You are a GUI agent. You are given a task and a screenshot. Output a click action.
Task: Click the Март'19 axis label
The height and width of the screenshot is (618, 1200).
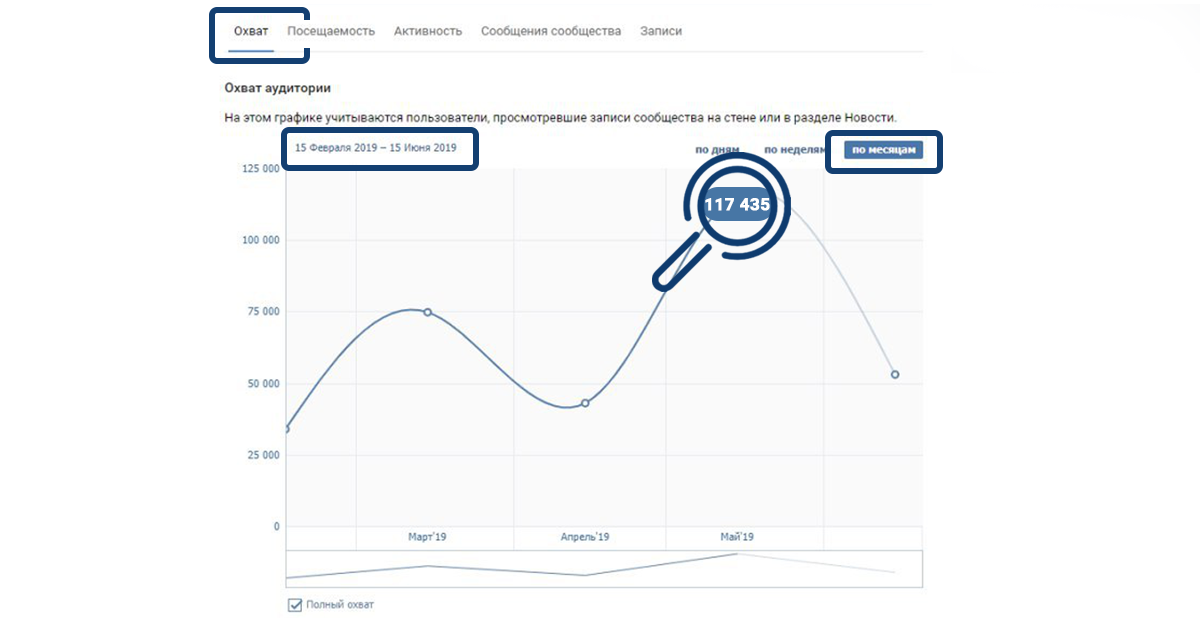tap(427, 537)
